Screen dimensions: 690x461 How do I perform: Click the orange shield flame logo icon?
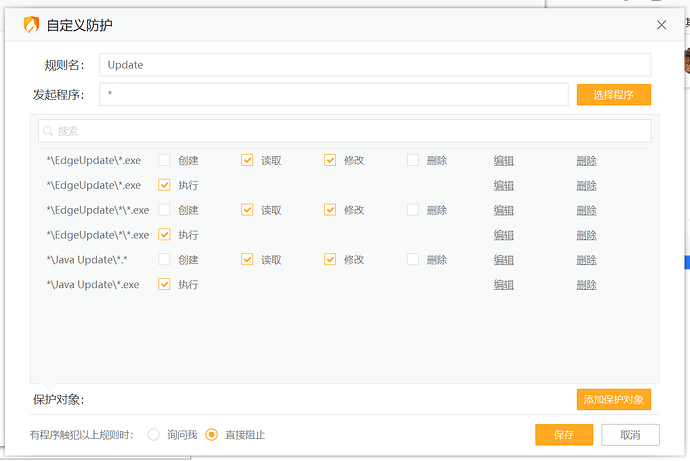(31, 25)
